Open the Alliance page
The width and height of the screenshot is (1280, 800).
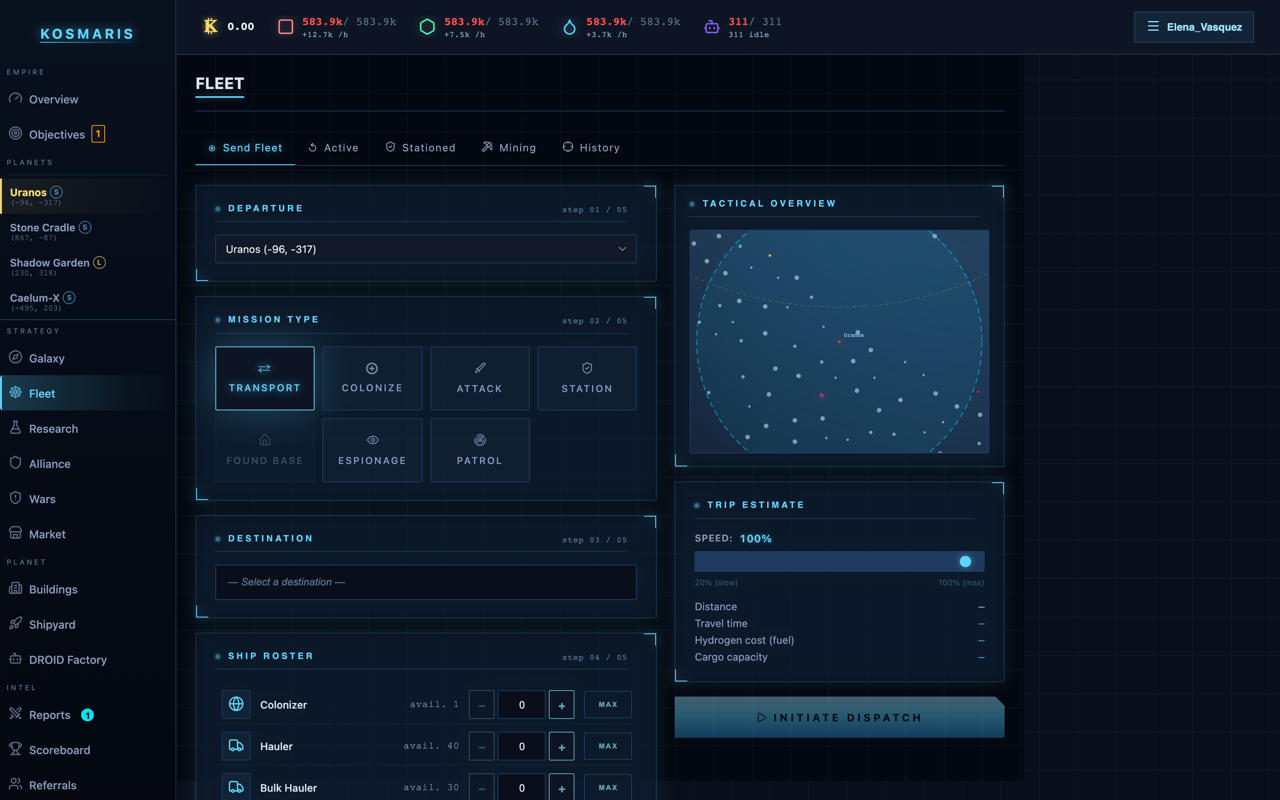tap(88, 464)
